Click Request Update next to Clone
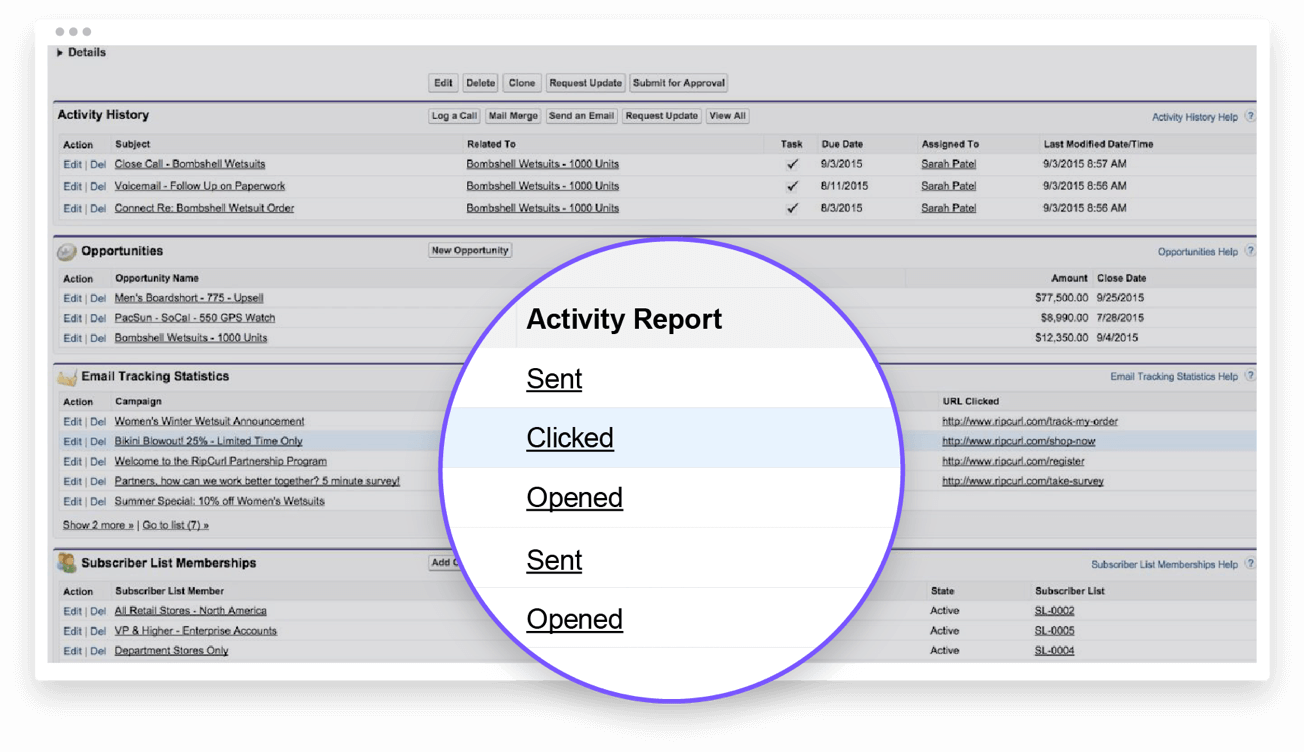Image resolution: width=1304 pixels, height=752 pixels. coord(586,83)
